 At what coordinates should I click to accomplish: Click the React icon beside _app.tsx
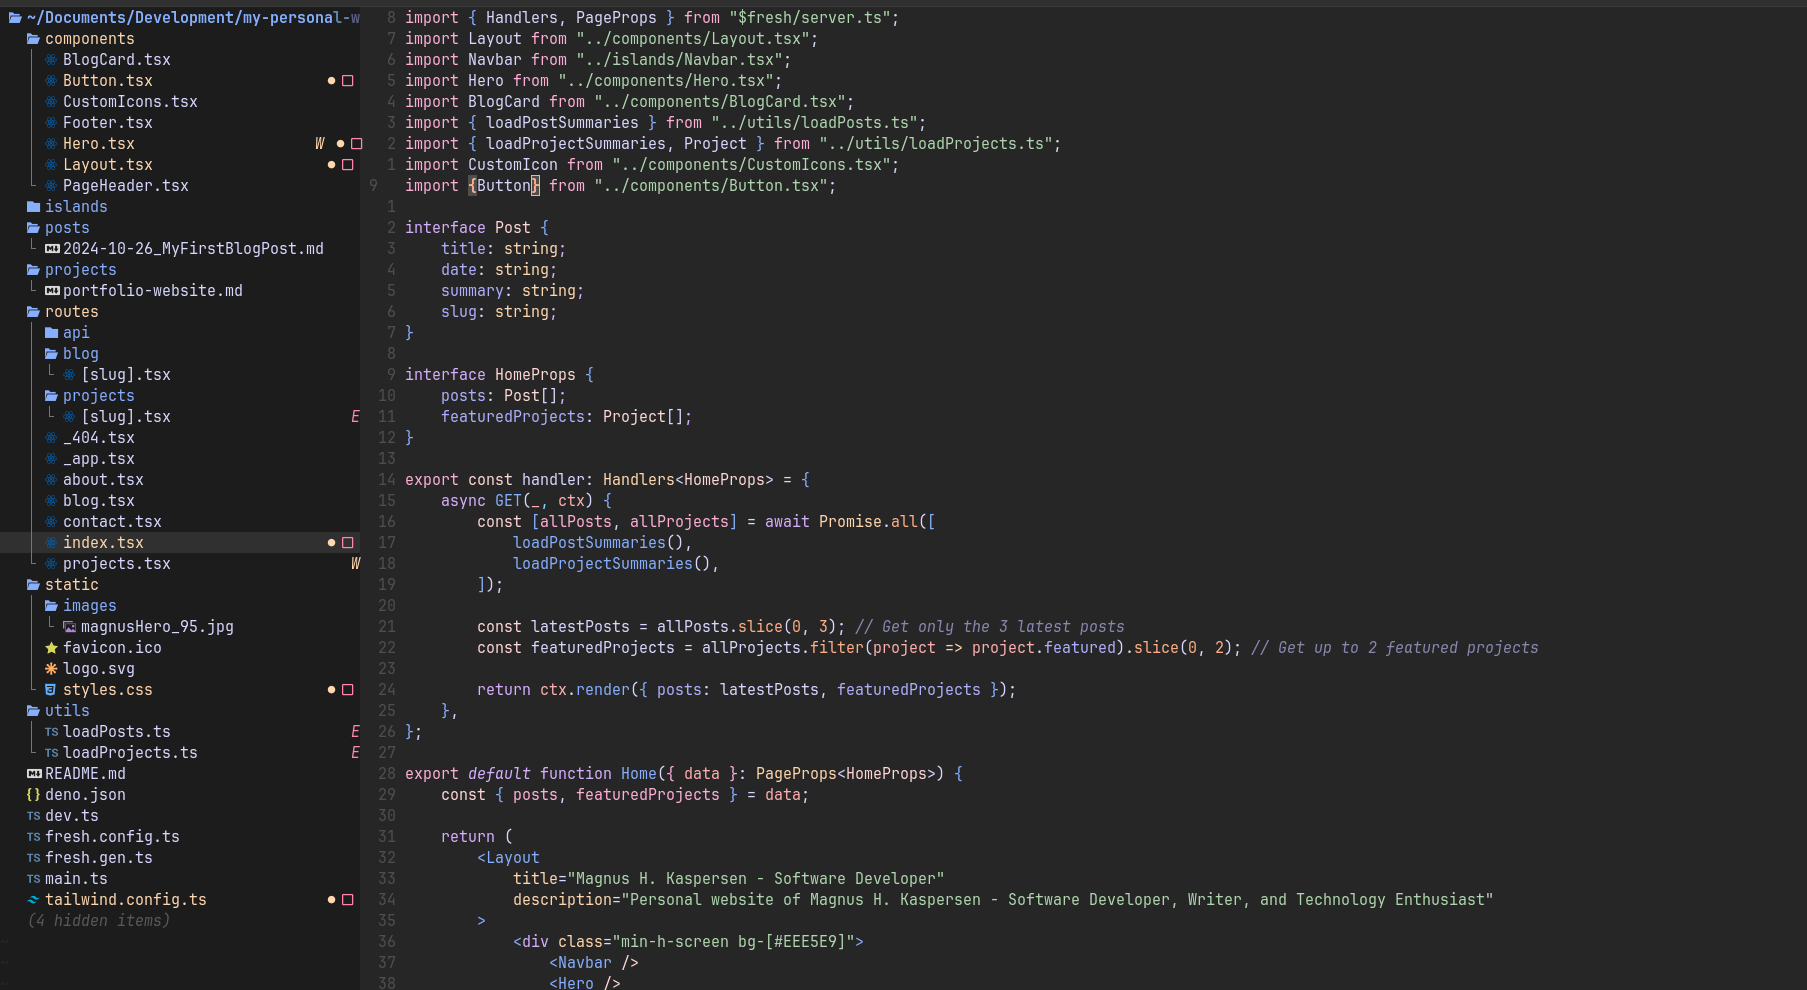[x=51, y=459]
